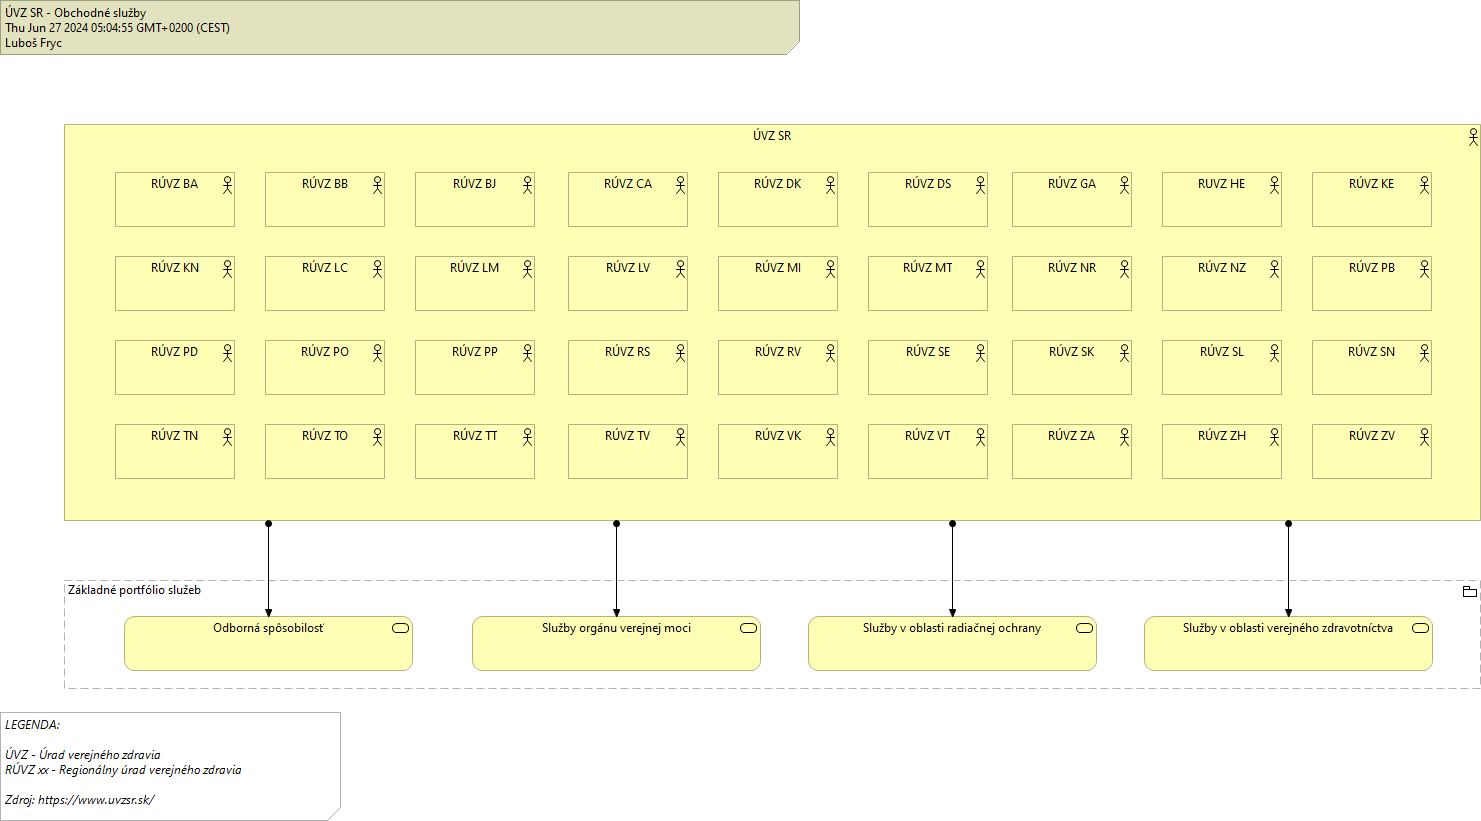Select the RÚVZ VK actor box
This screenshot has height=821, width=1481.
click(778, 452)
